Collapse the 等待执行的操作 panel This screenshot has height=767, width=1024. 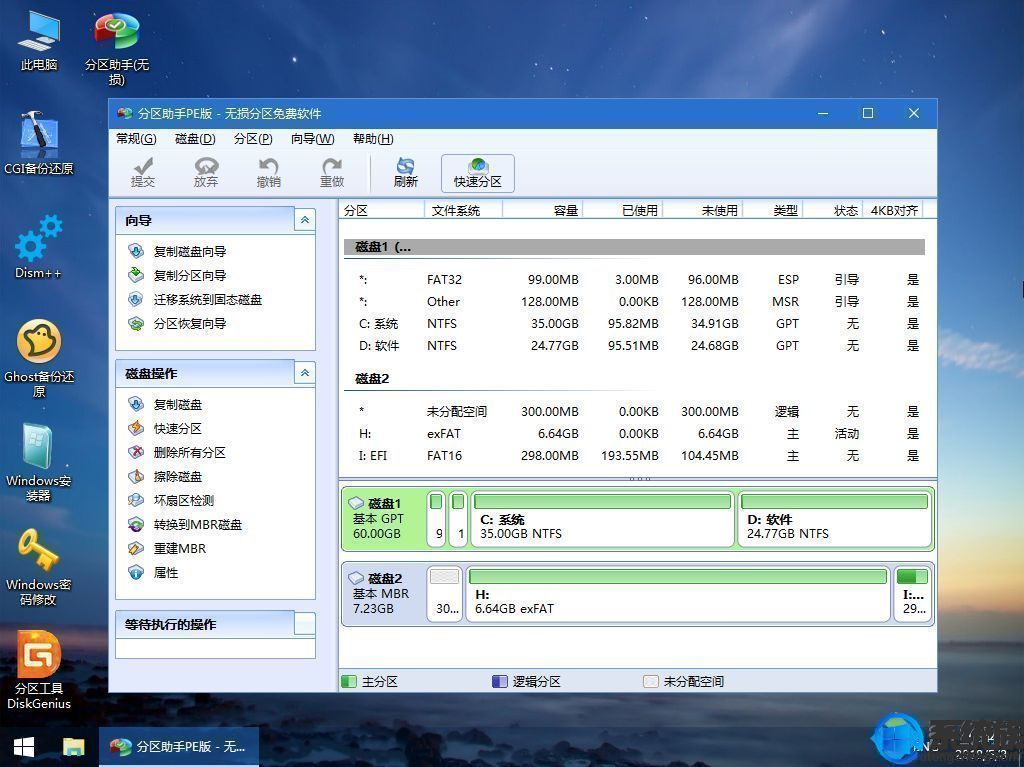coord(305,624)
